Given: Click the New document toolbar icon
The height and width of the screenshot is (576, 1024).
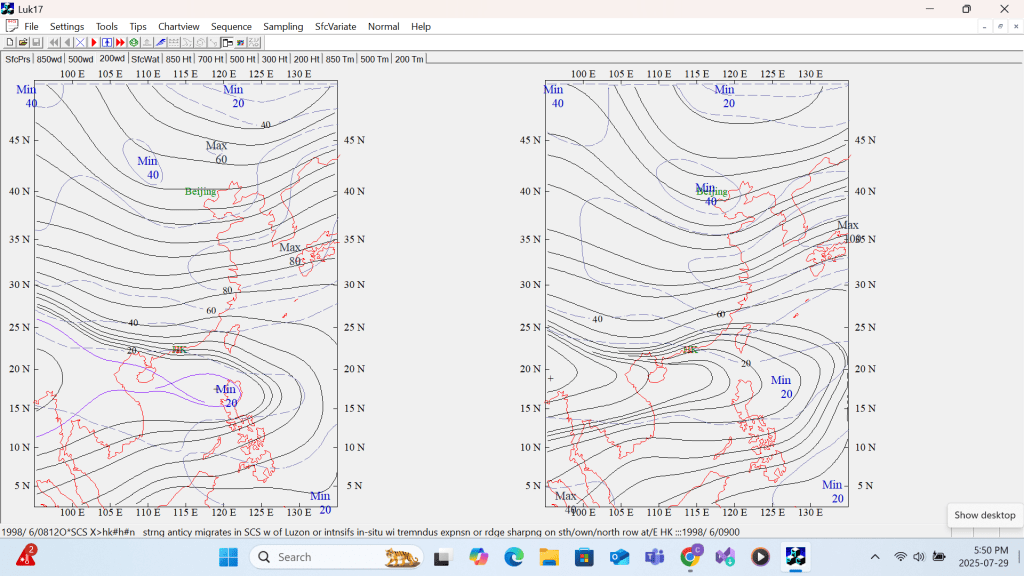Looking at the screenshot, I should [x=10, y=43].
